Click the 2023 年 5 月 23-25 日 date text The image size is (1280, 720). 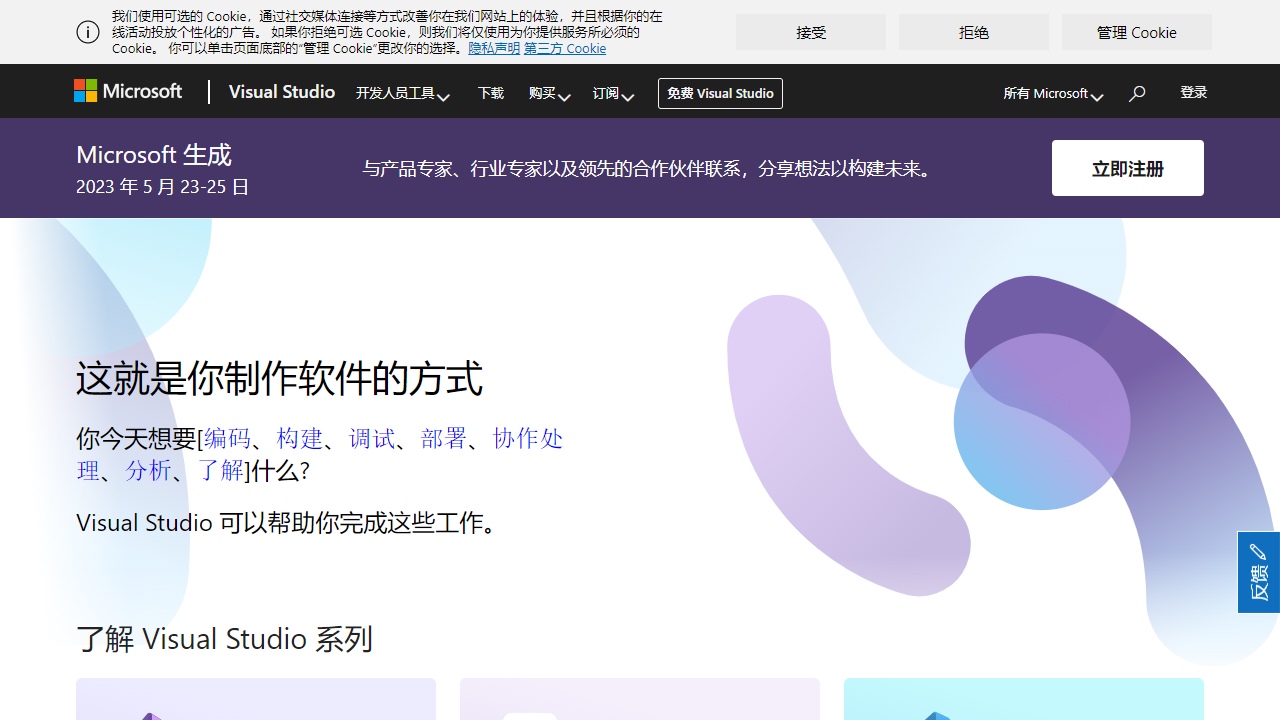click(x=163, y=187)
